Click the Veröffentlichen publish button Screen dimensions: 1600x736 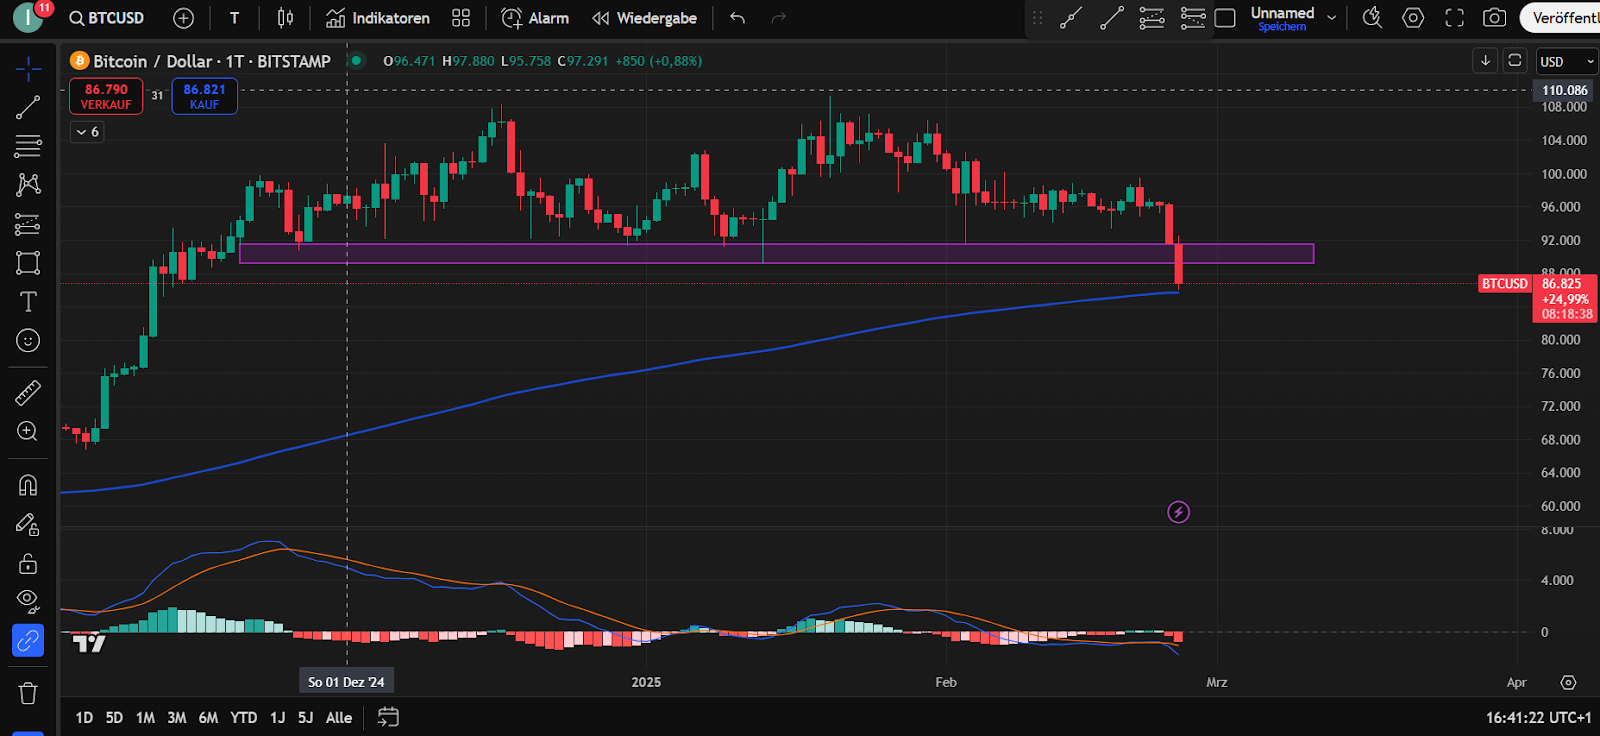click(1561, 18)
